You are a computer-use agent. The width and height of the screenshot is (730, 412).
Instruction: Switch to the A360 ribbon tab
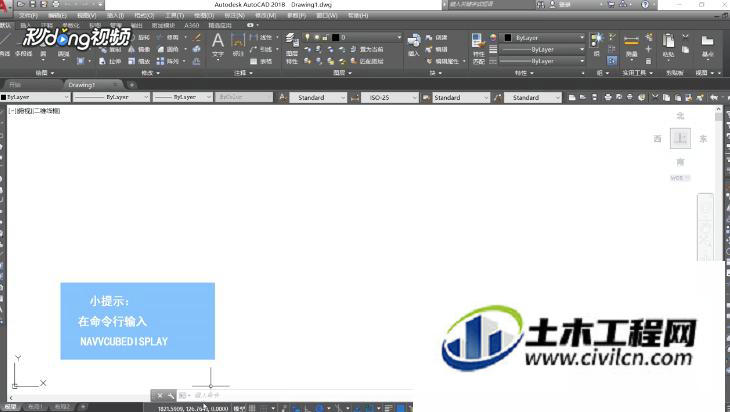[191, 25]
